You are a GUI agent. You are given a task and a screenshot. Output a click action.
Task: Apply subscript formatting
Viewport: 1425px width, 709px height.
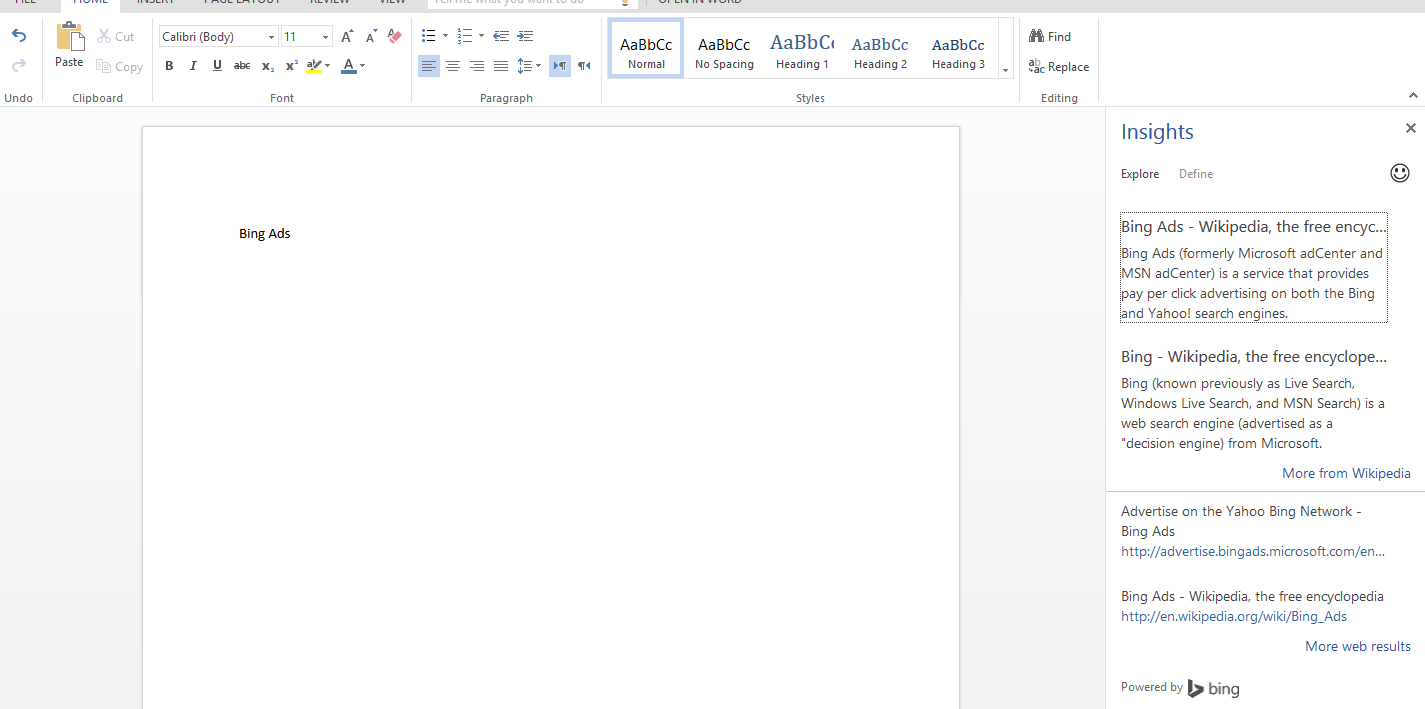pyautogui.click(x=267, y=66)
